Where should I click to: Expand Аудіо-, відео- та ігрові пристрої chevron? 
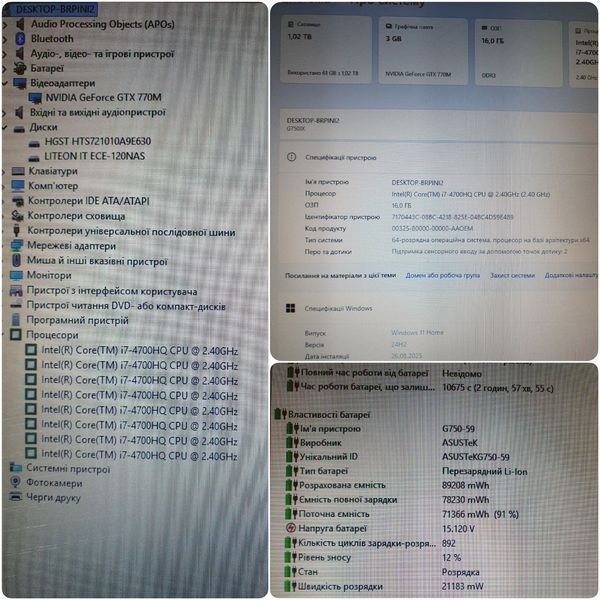[x=5, y=54]
